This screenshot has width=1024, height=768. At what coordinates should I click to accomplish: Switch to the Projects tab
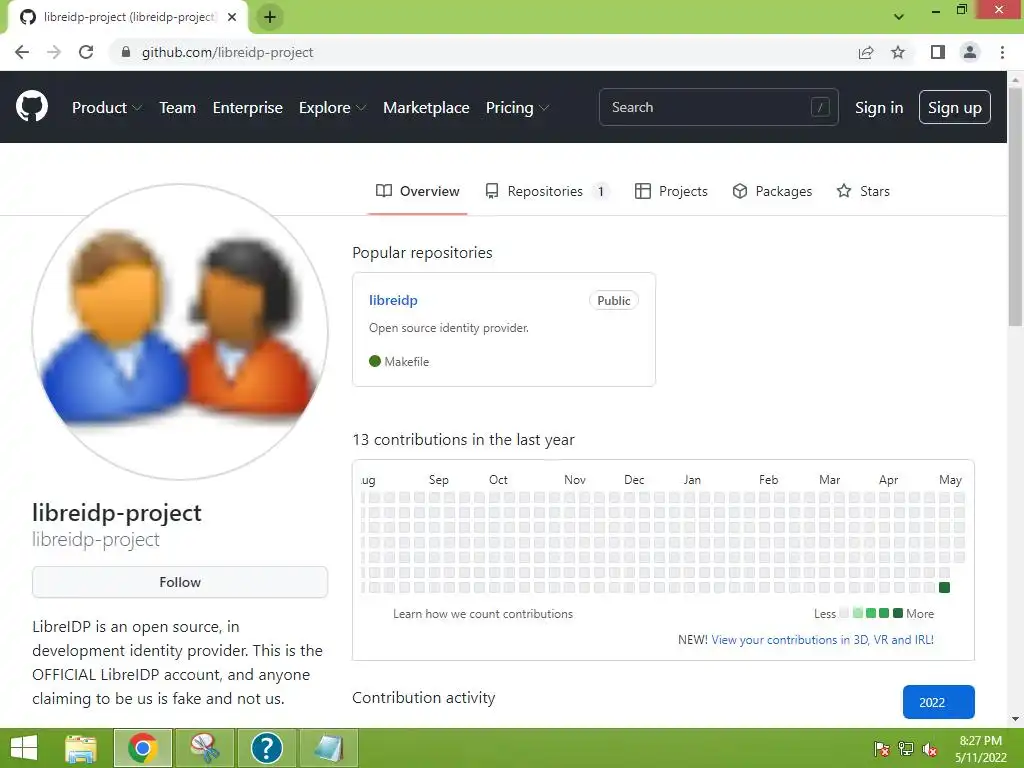point(671,191)
